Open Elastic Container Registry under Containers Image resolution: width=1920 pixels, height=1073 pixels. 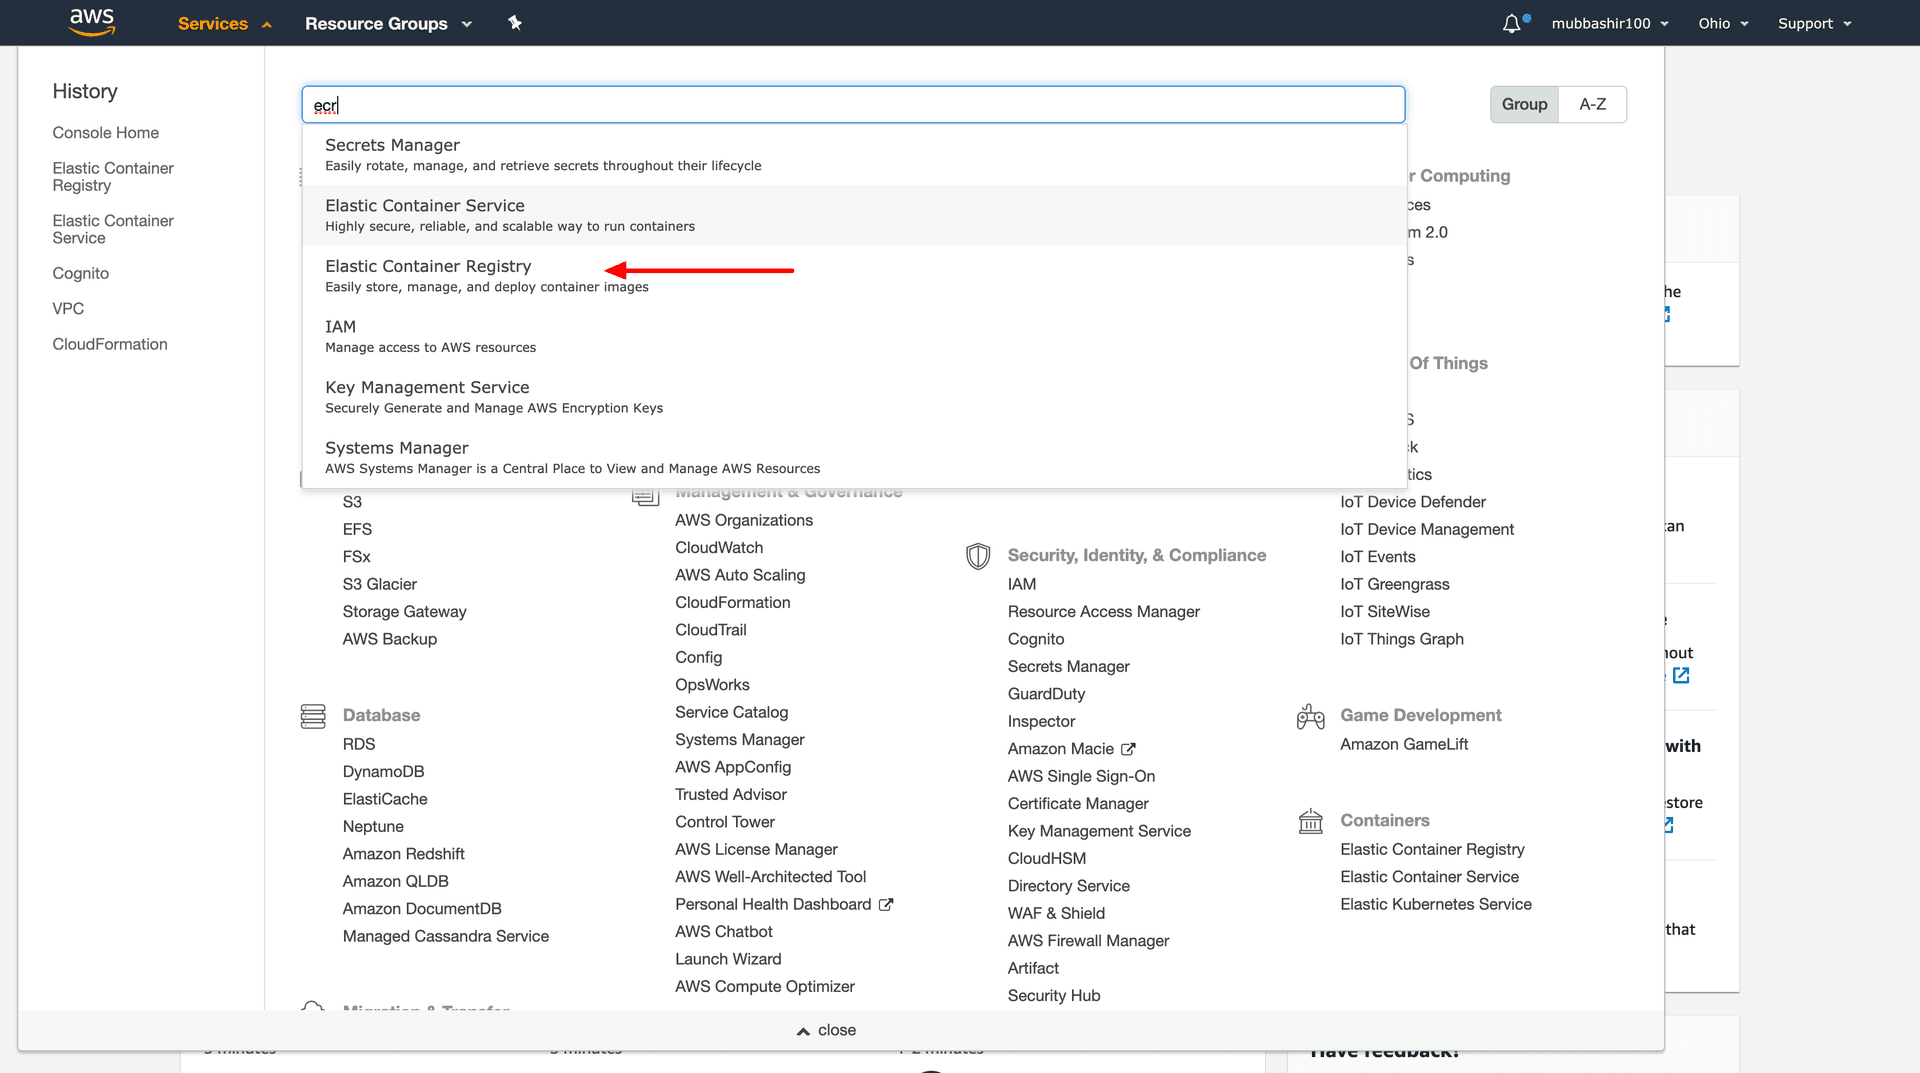pos(1432,849)
